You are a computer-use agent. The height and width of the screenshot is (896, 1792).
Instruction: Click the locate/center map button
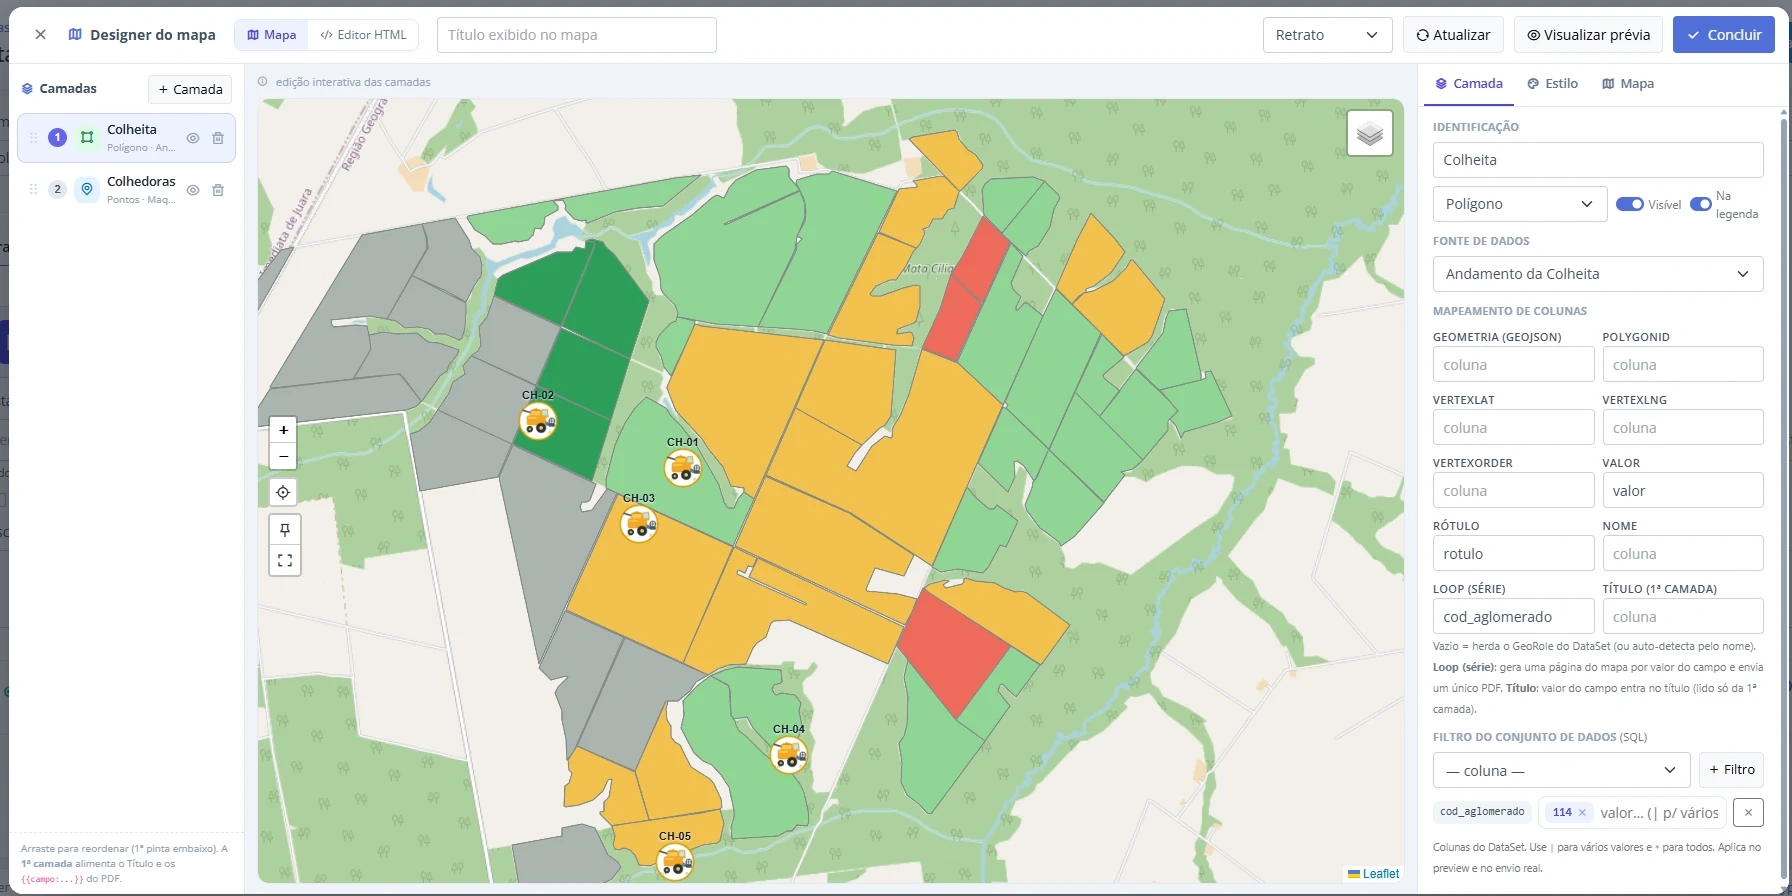(x=284, y=492)
